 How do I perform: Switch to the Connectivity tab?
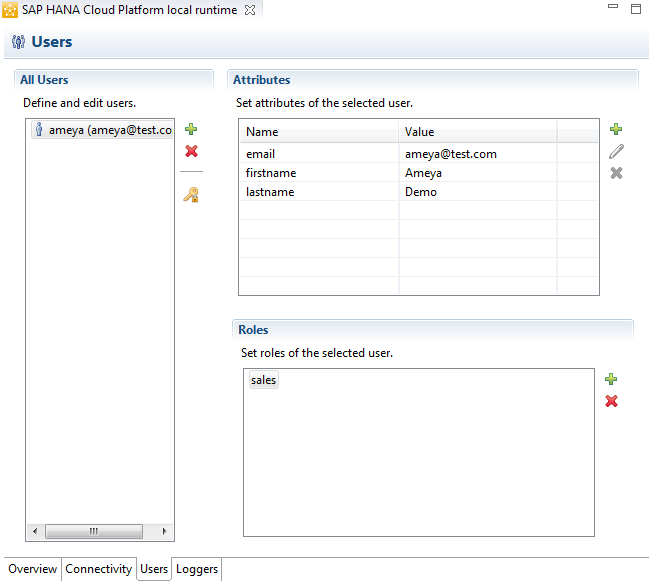(x=99, y=569)
